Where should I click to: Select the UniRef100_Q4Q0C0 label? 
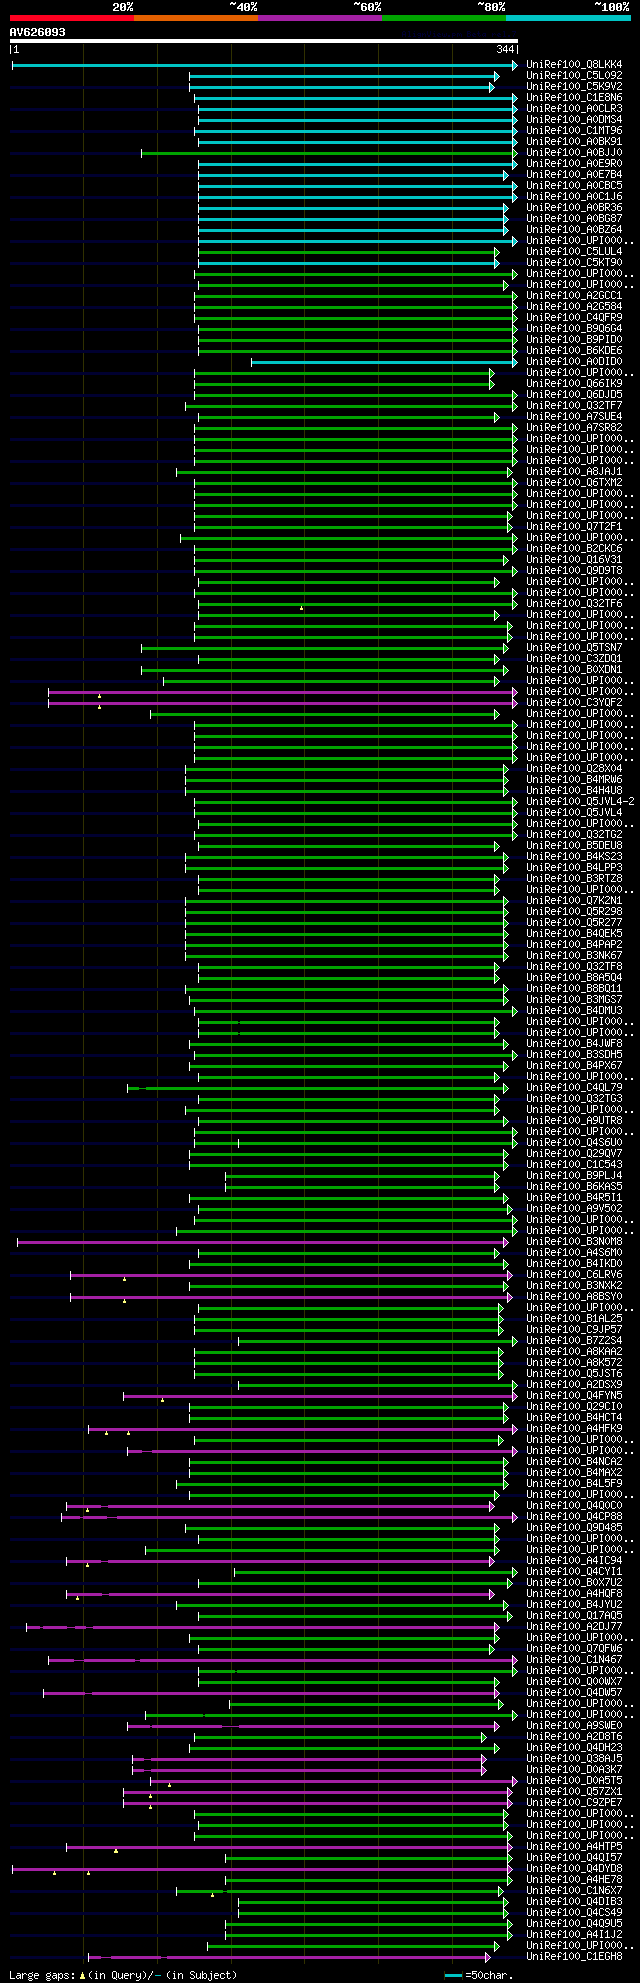(574, 1506)
